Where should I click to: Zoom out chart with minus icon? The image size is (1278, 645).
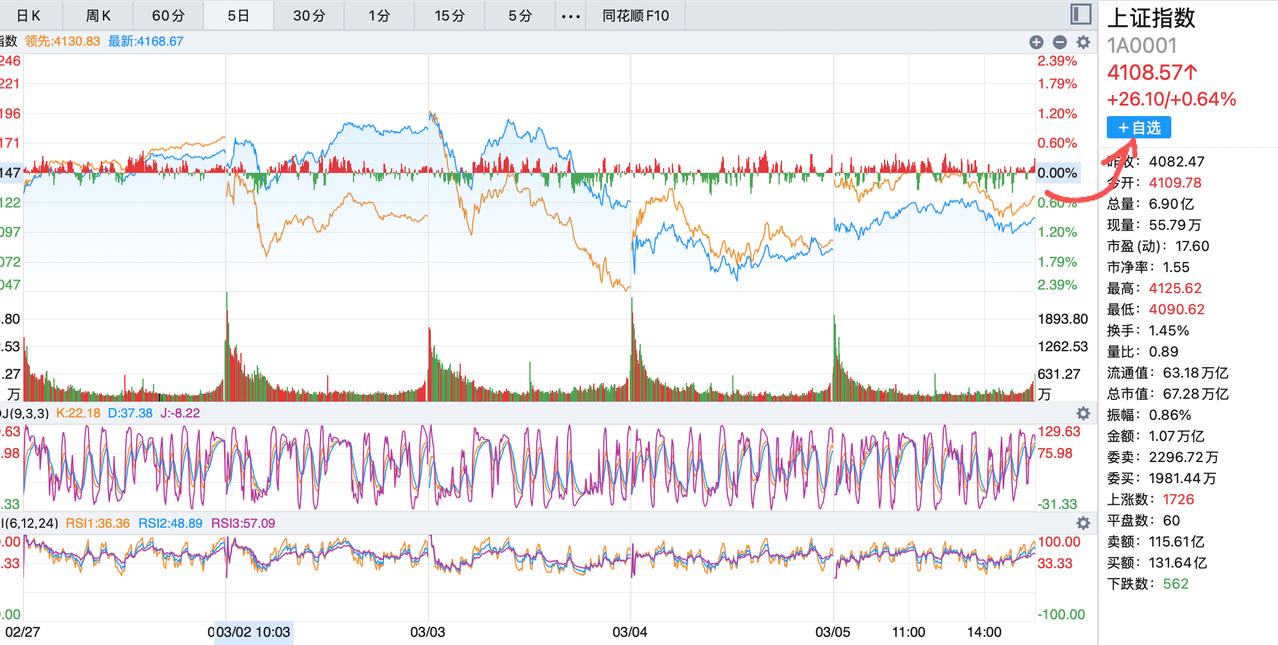[1059, 42]
